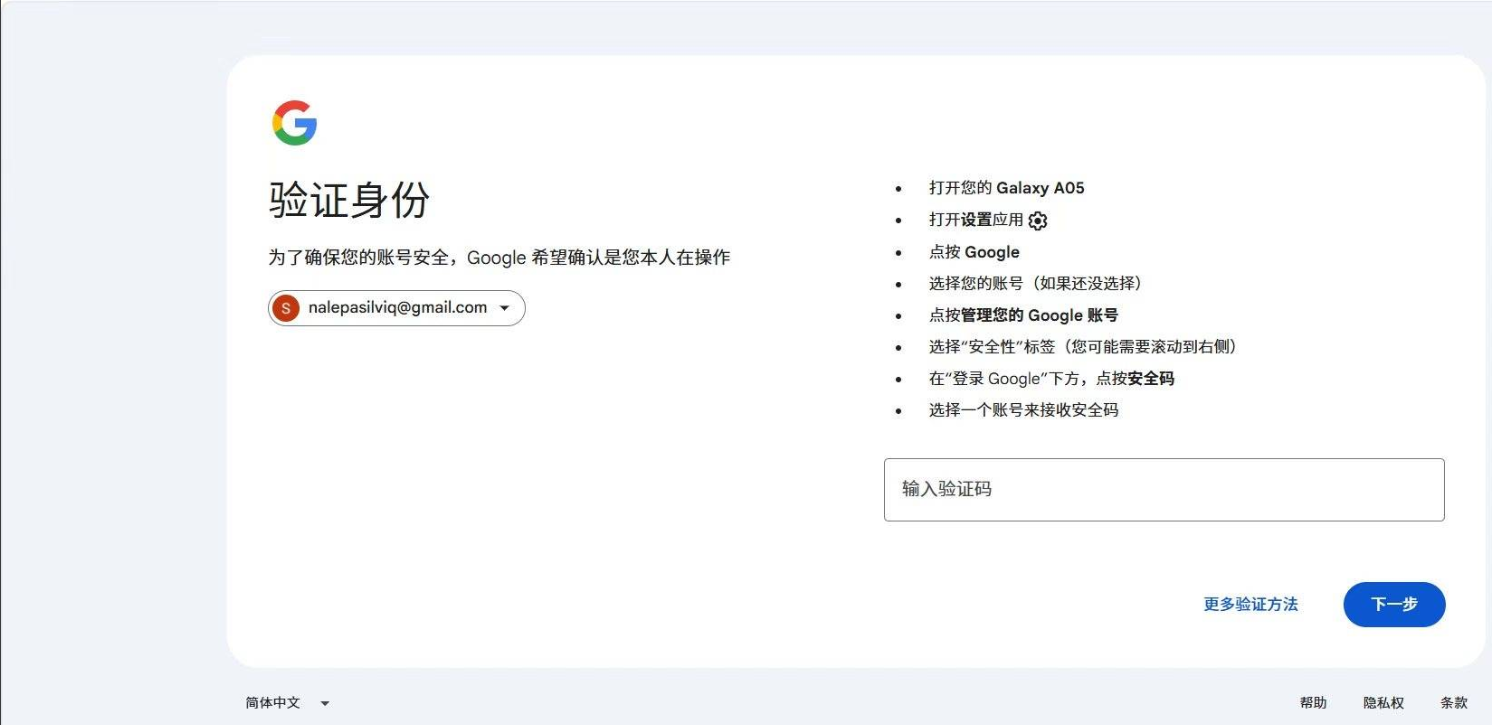Open the 条款 footer link
This screenshot has width=1492, height=725.
pyautogui.click(x=1454, y=703)
